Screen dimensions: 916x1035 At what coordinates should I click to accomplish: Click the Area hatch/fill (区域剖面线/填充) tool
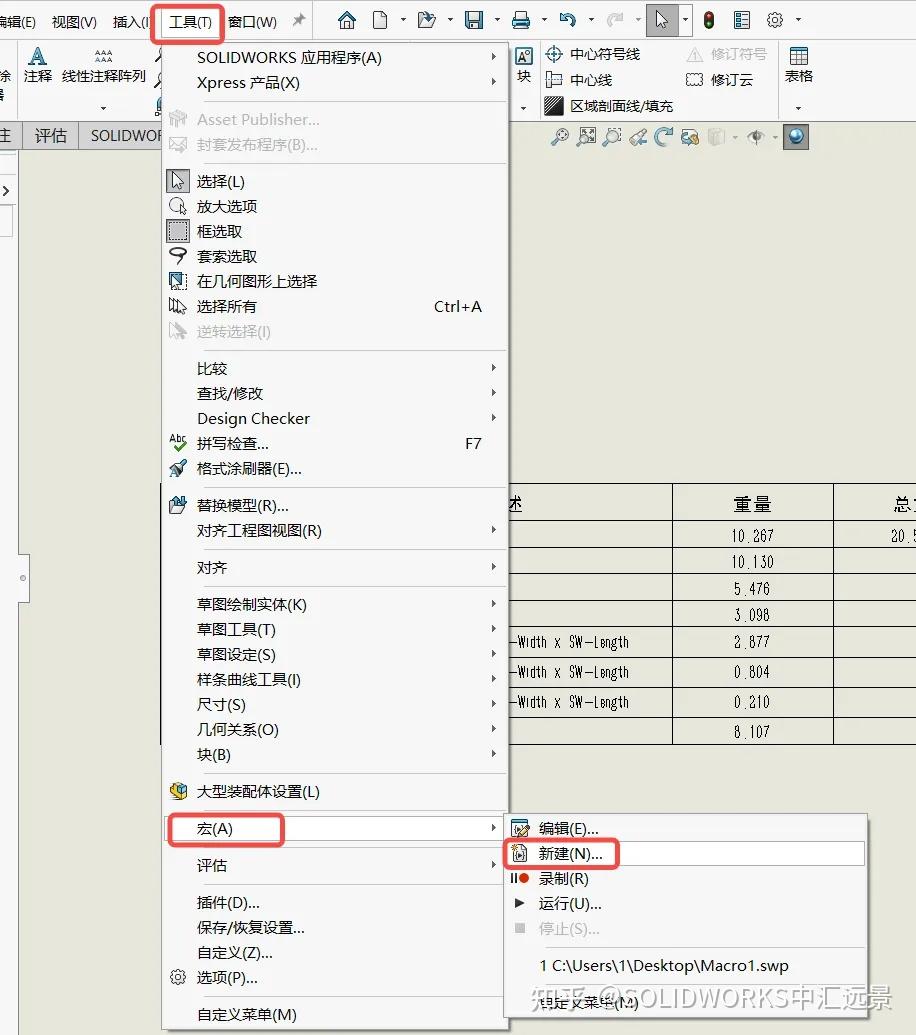click(x=608, y=106)
